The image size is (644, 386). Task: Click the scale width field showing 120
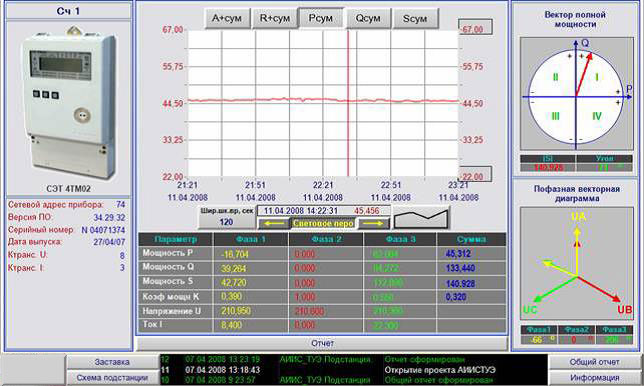(x=226, y=222)
